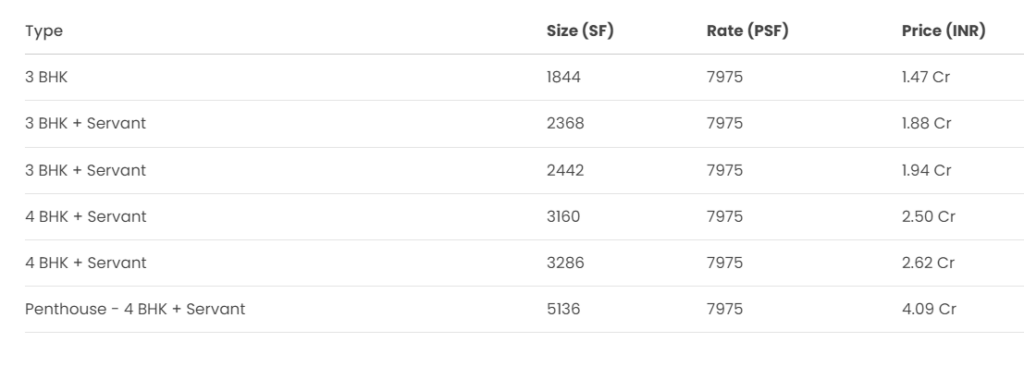Click the 3286 size cell
1024x367 pixels.
coord(566,263)
